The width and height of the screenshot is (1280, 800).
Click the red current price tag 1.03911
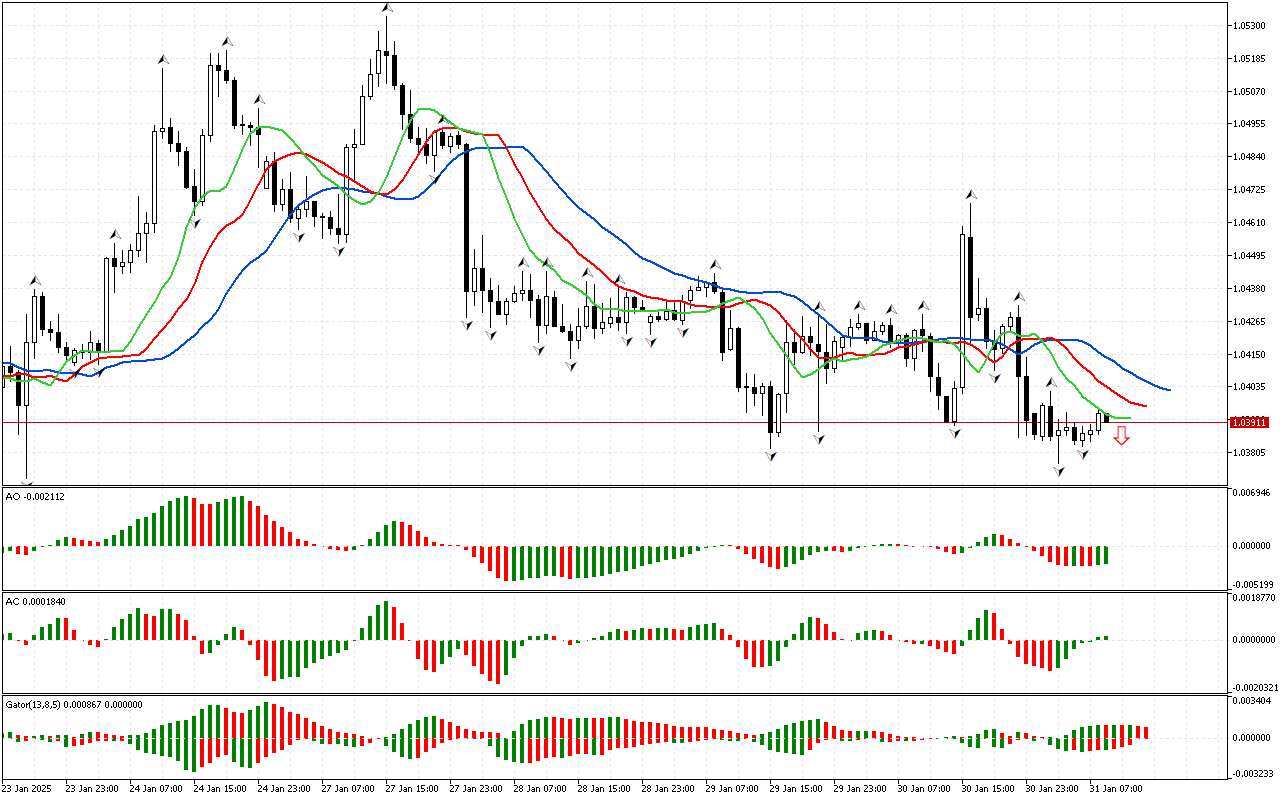tap(1249, 422)
